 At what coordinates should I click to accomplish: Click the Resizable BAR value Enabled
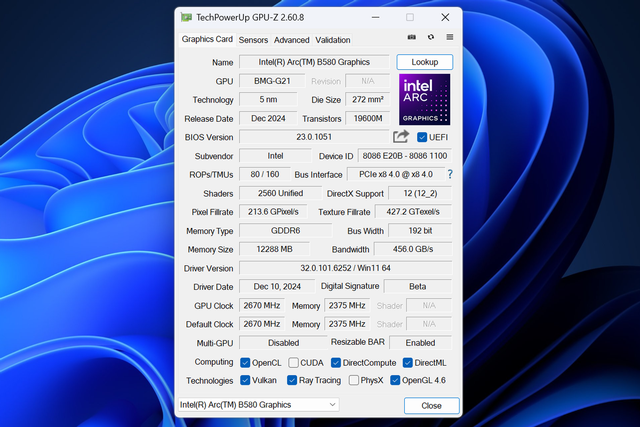(420, 343)
